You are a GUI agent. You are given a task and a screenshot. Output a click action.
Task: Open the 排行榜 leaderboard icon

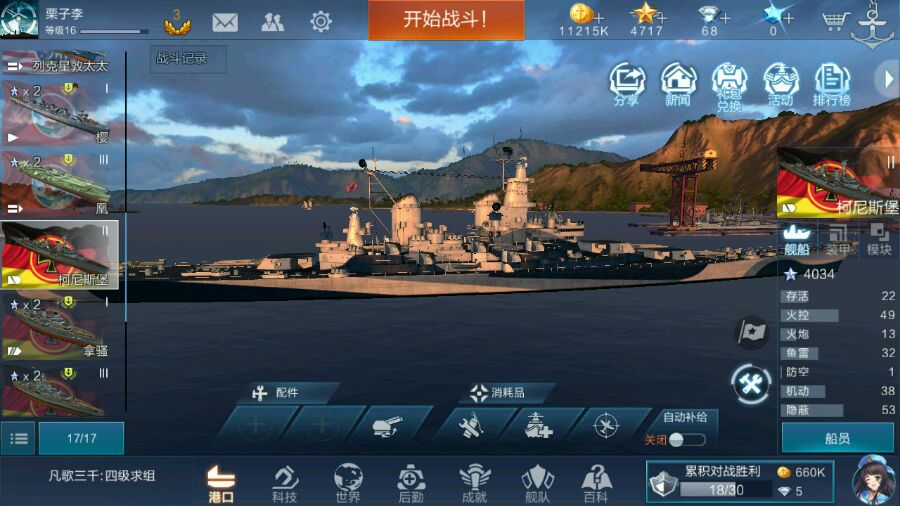pyautogui.click(x=832, y=85)
